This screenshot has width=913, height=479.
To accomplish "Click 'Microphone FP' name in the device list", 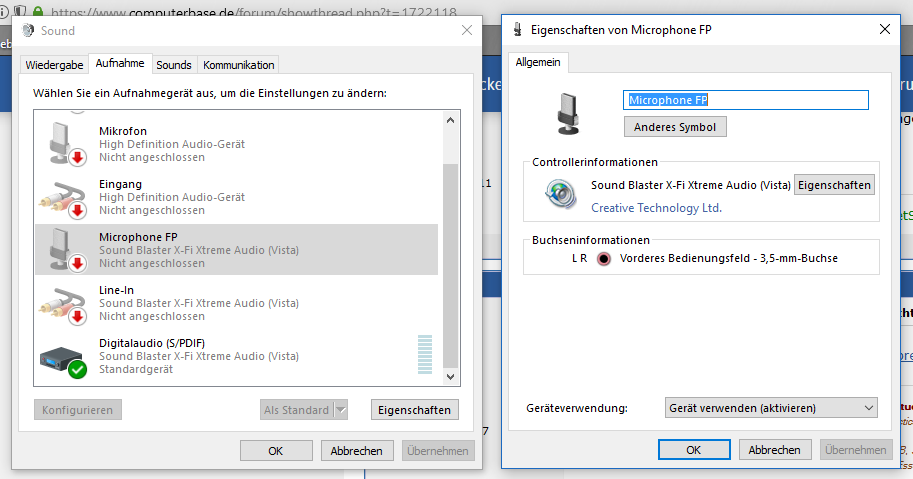I will (x=139, y=237).
